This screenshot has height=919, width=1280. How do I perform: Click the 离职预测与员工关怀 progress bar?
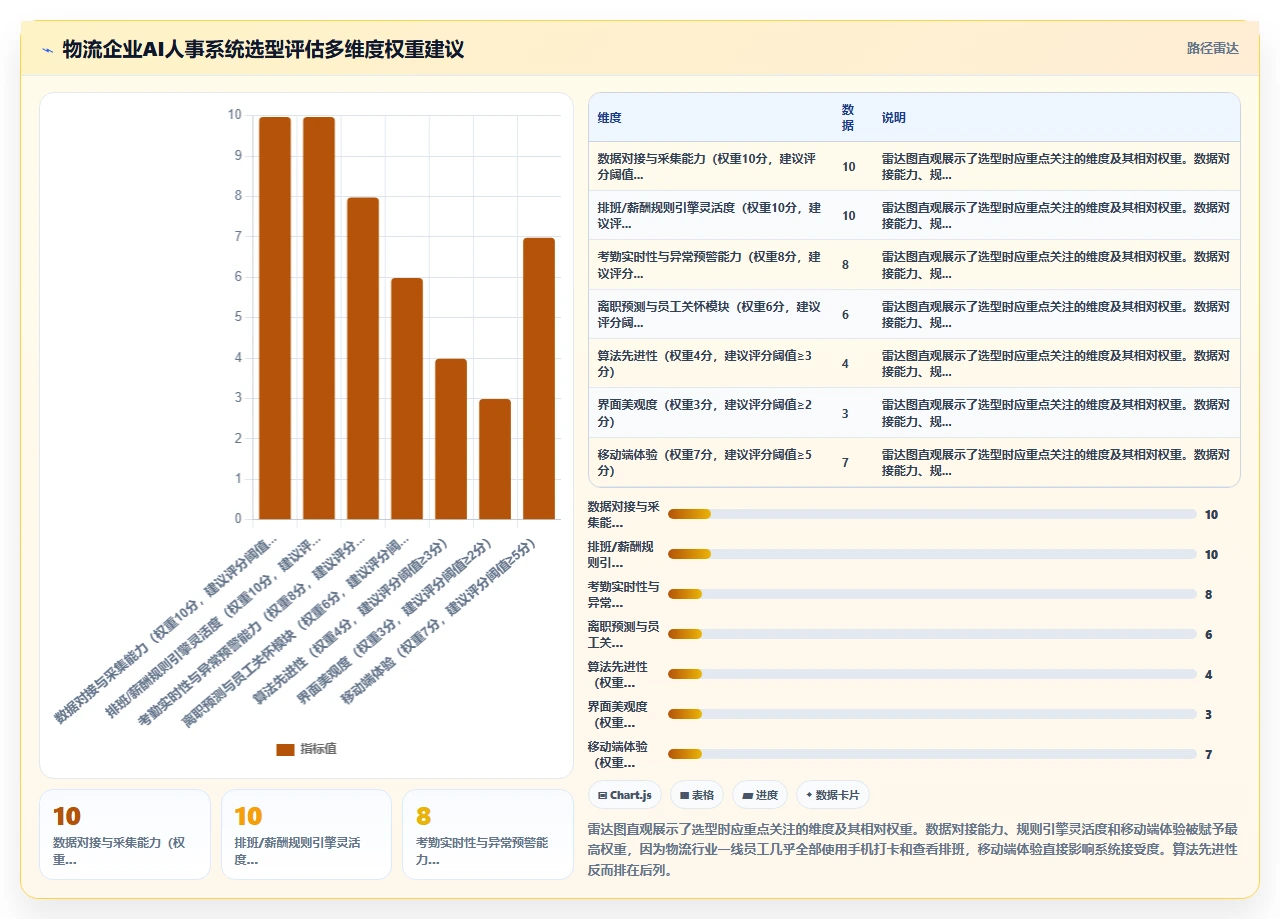coord(932,634)
